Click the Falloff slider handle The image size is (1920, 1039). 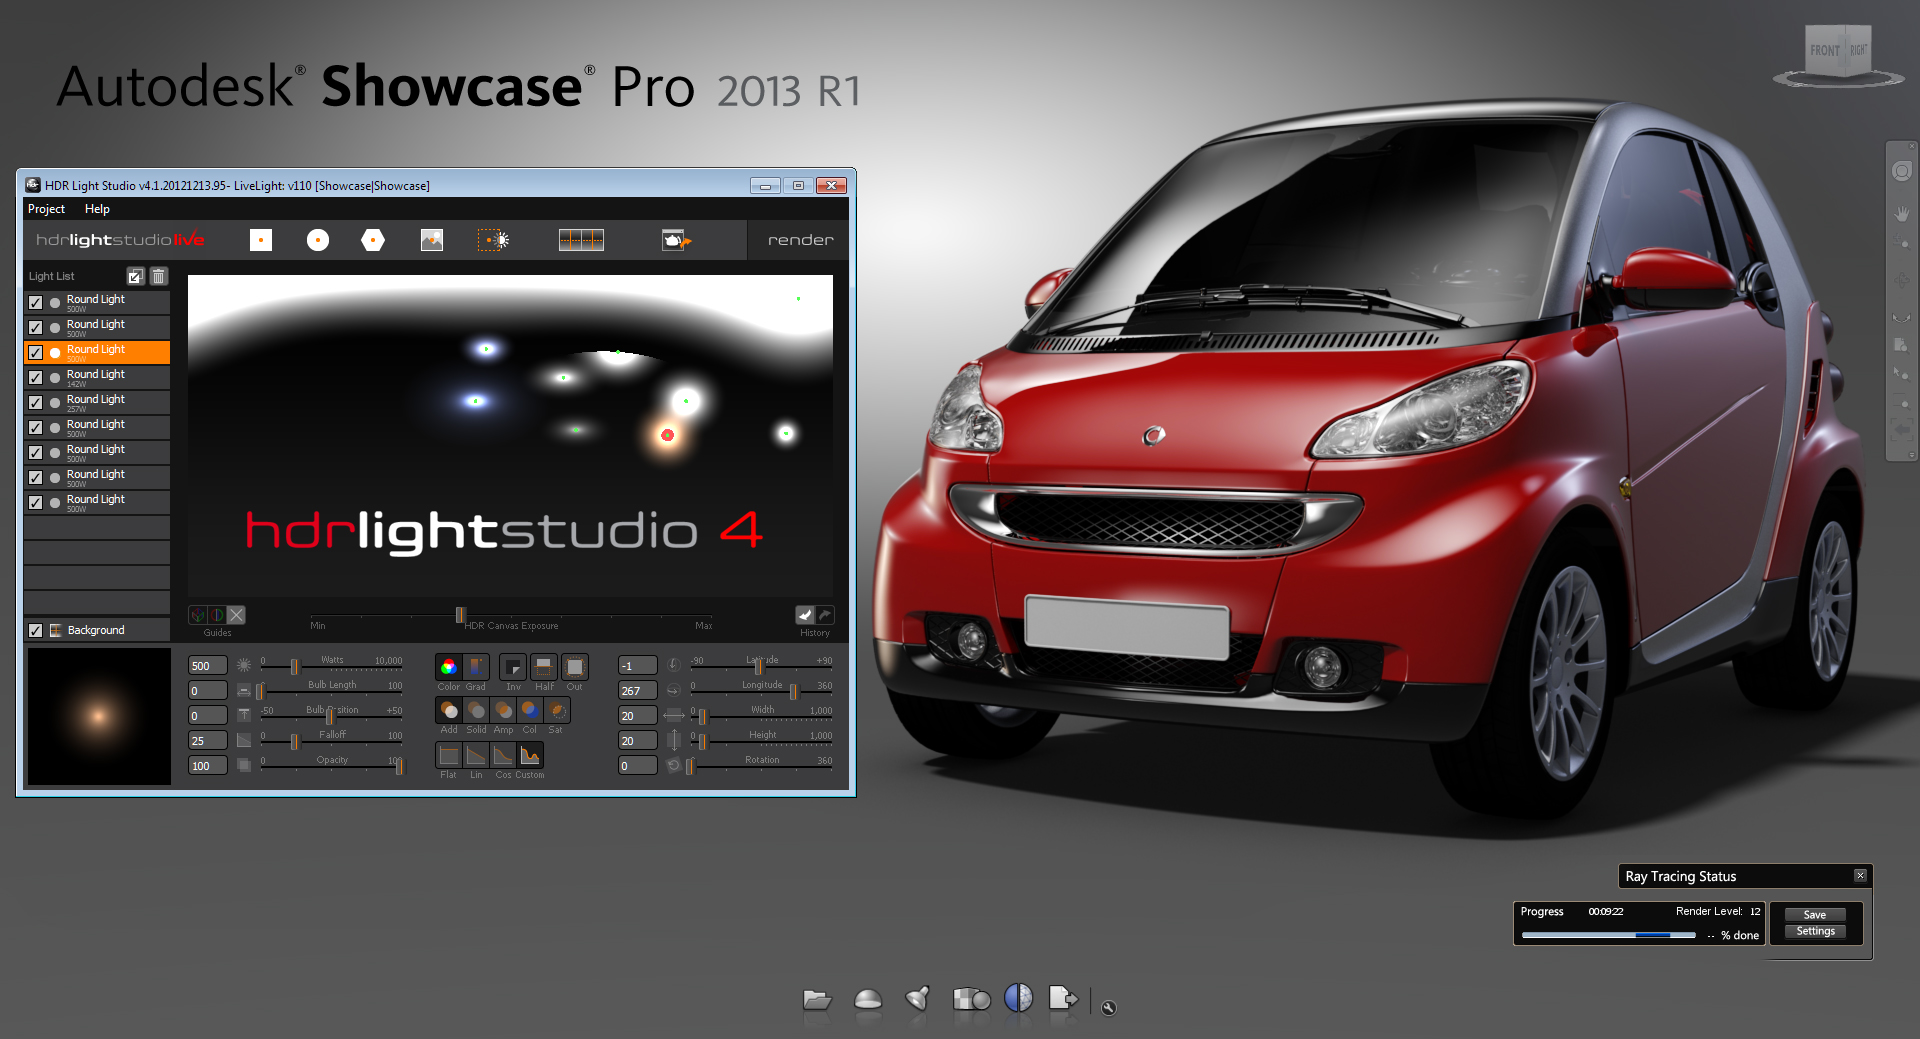click(294, 741)
